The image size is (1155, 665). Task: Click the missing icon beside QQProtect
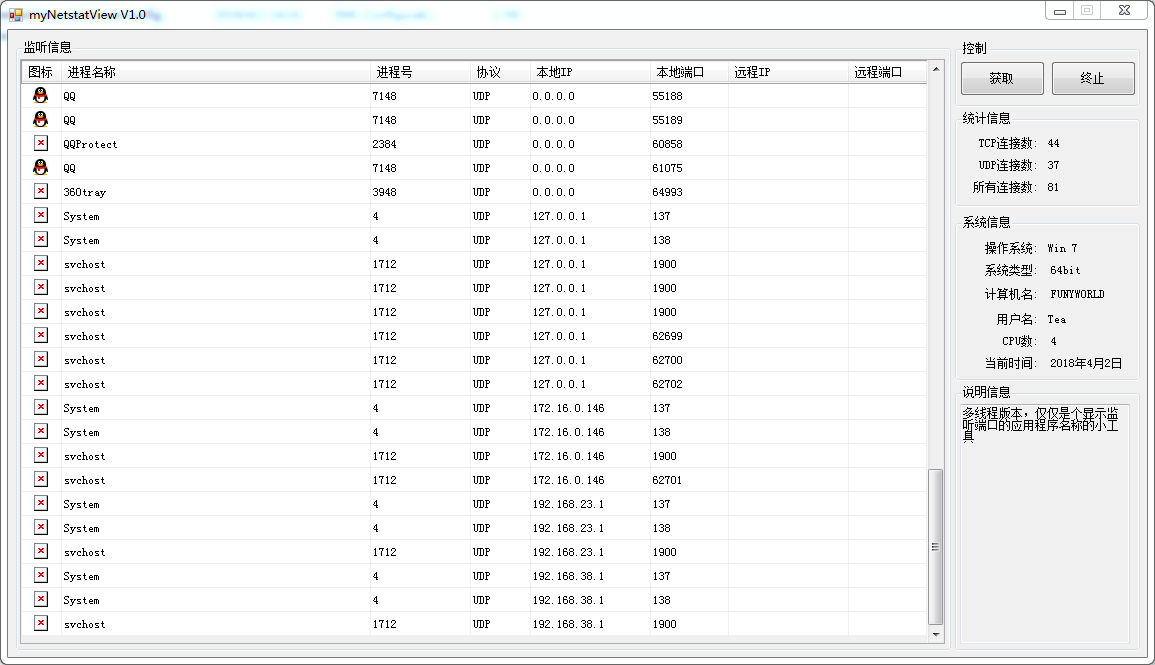41,143
